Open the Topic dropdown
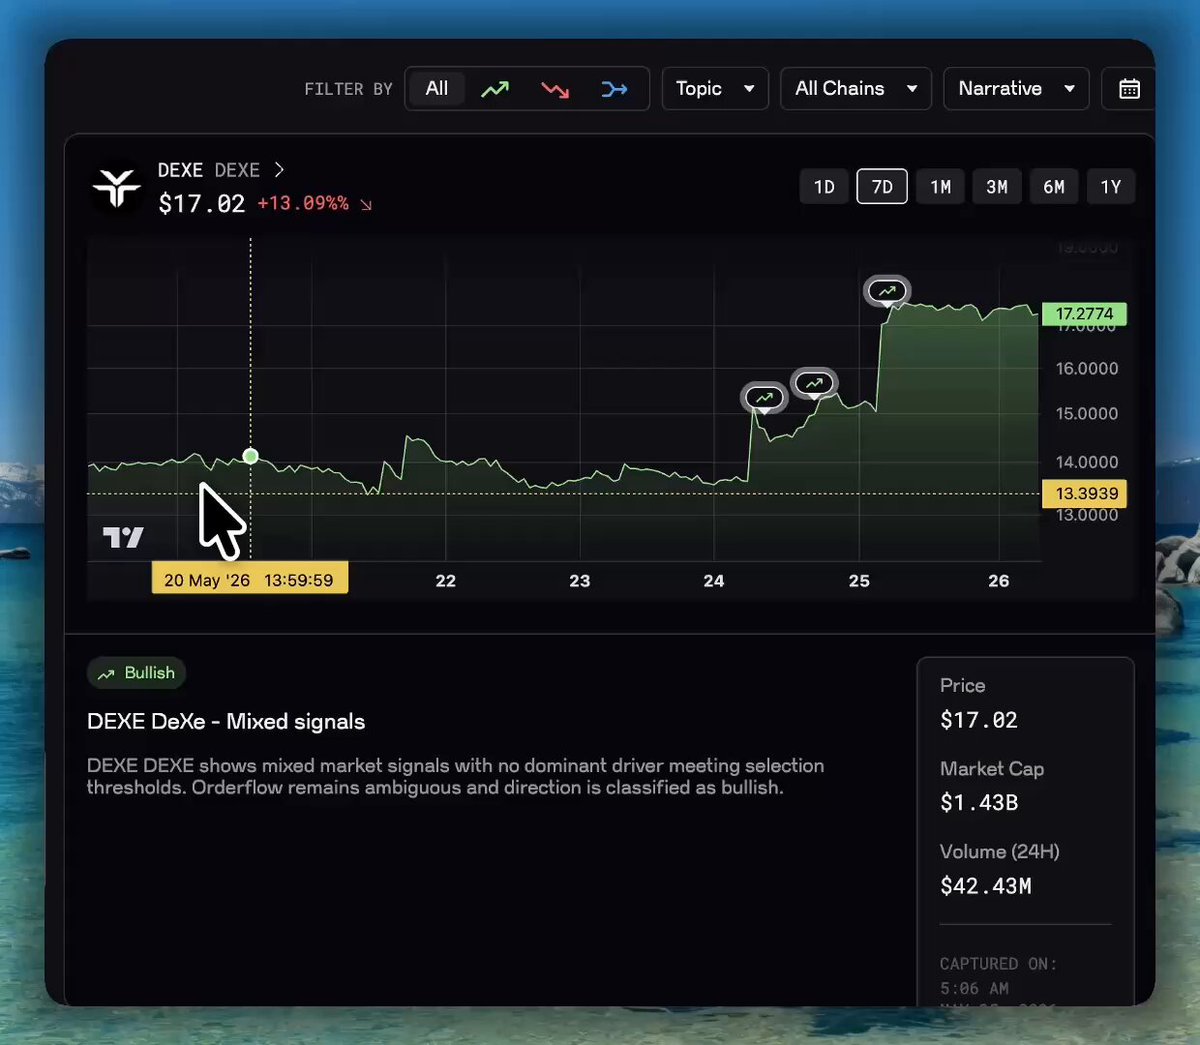The width and height of the screenshot is (1200, 1045). [715, 89]
